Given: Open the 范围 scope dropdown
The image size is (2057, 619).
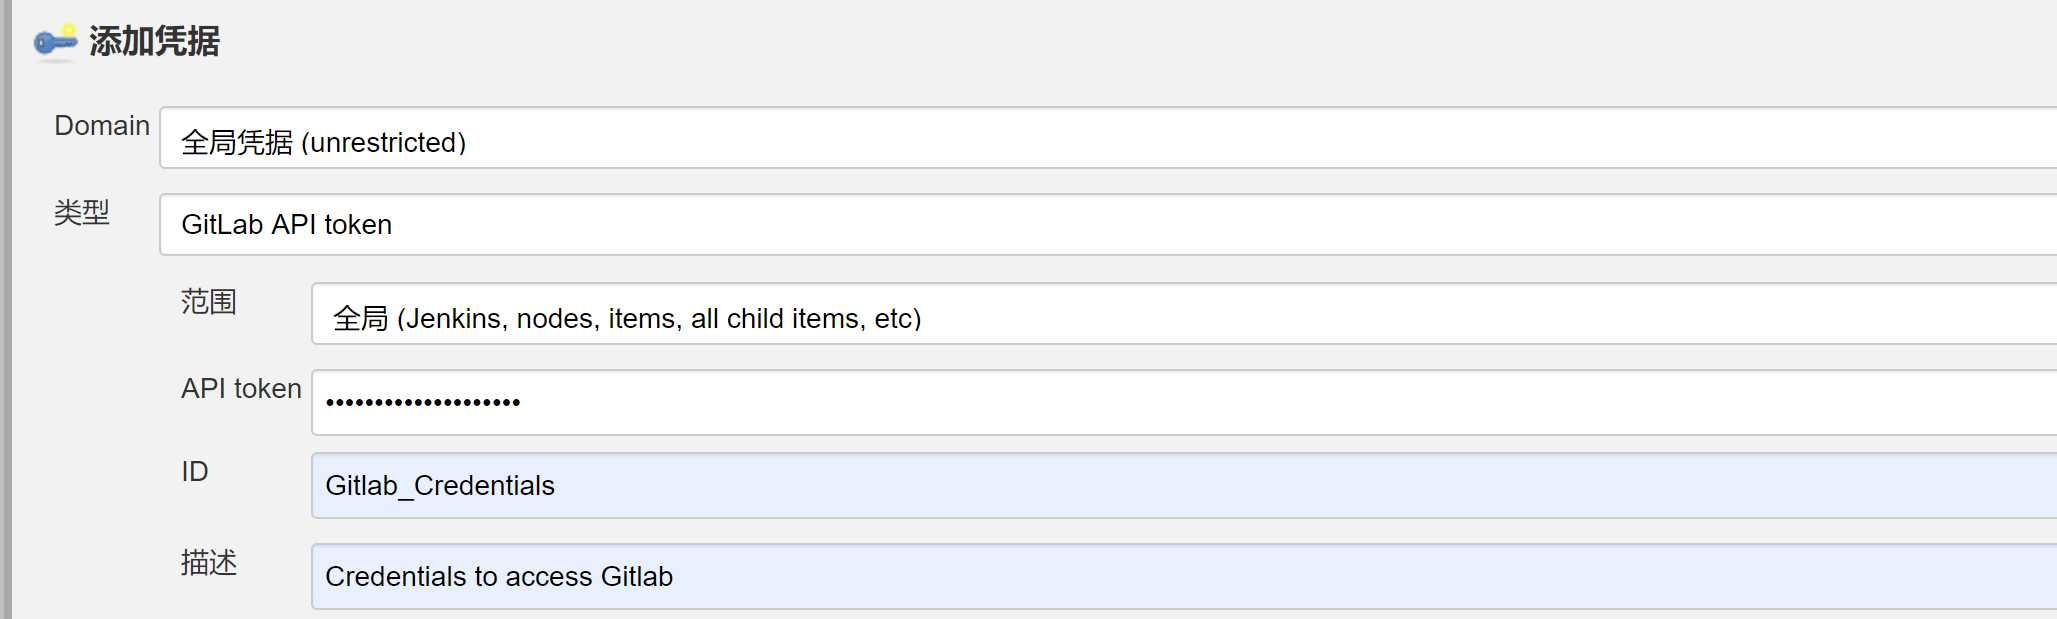Looking at the screenshot, I should [x=1184, y=314].
